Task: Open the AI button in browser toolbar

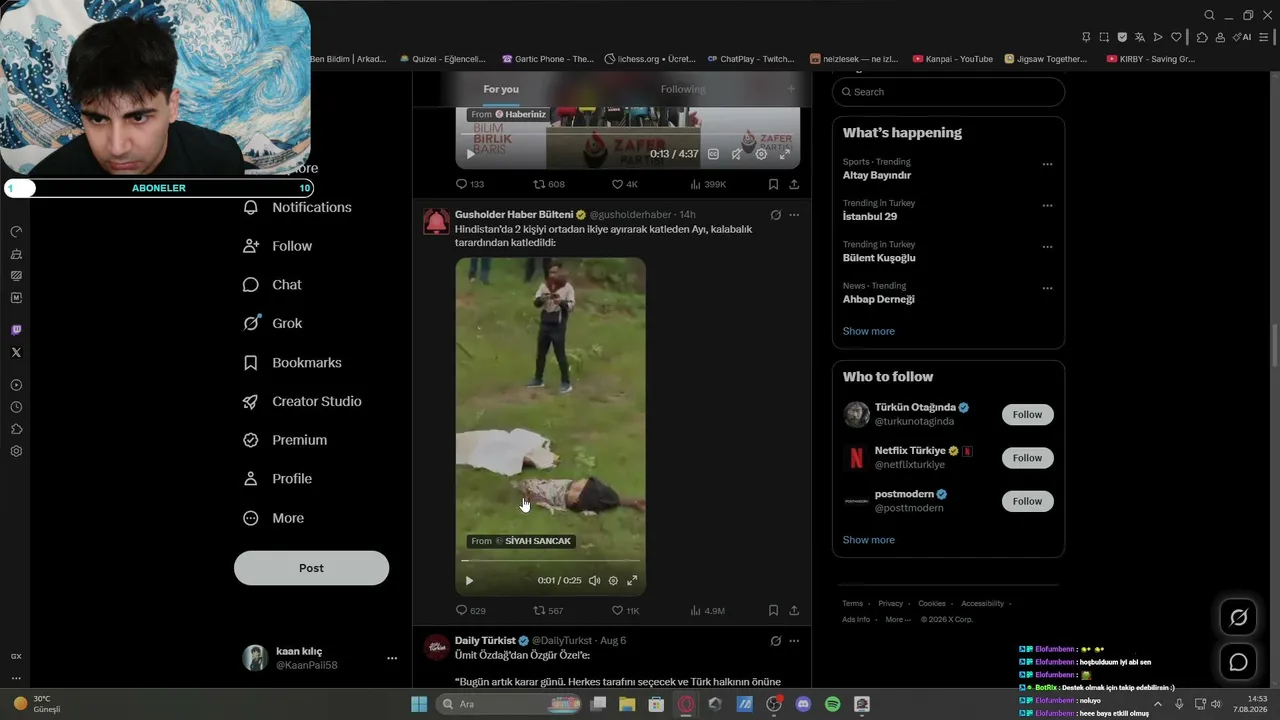Action: pos(1242,37)
